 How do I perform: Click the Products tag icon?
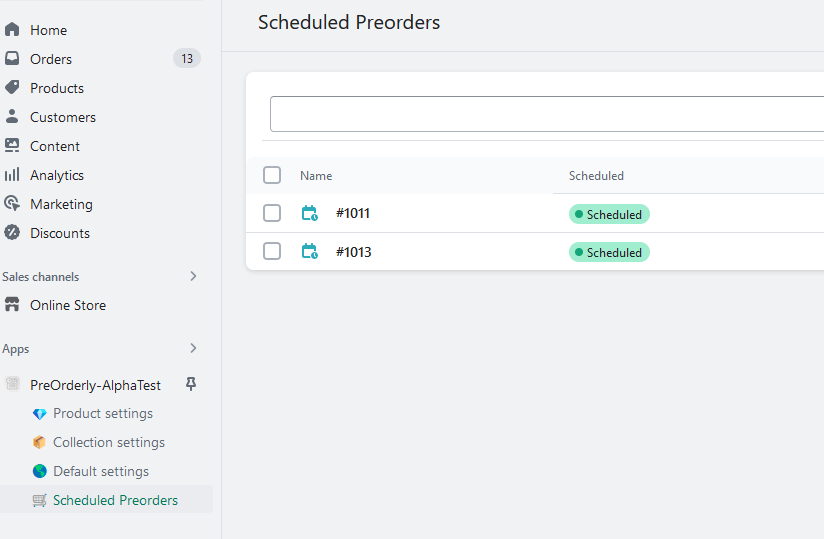pyautogui.click(x=12, y=88)
